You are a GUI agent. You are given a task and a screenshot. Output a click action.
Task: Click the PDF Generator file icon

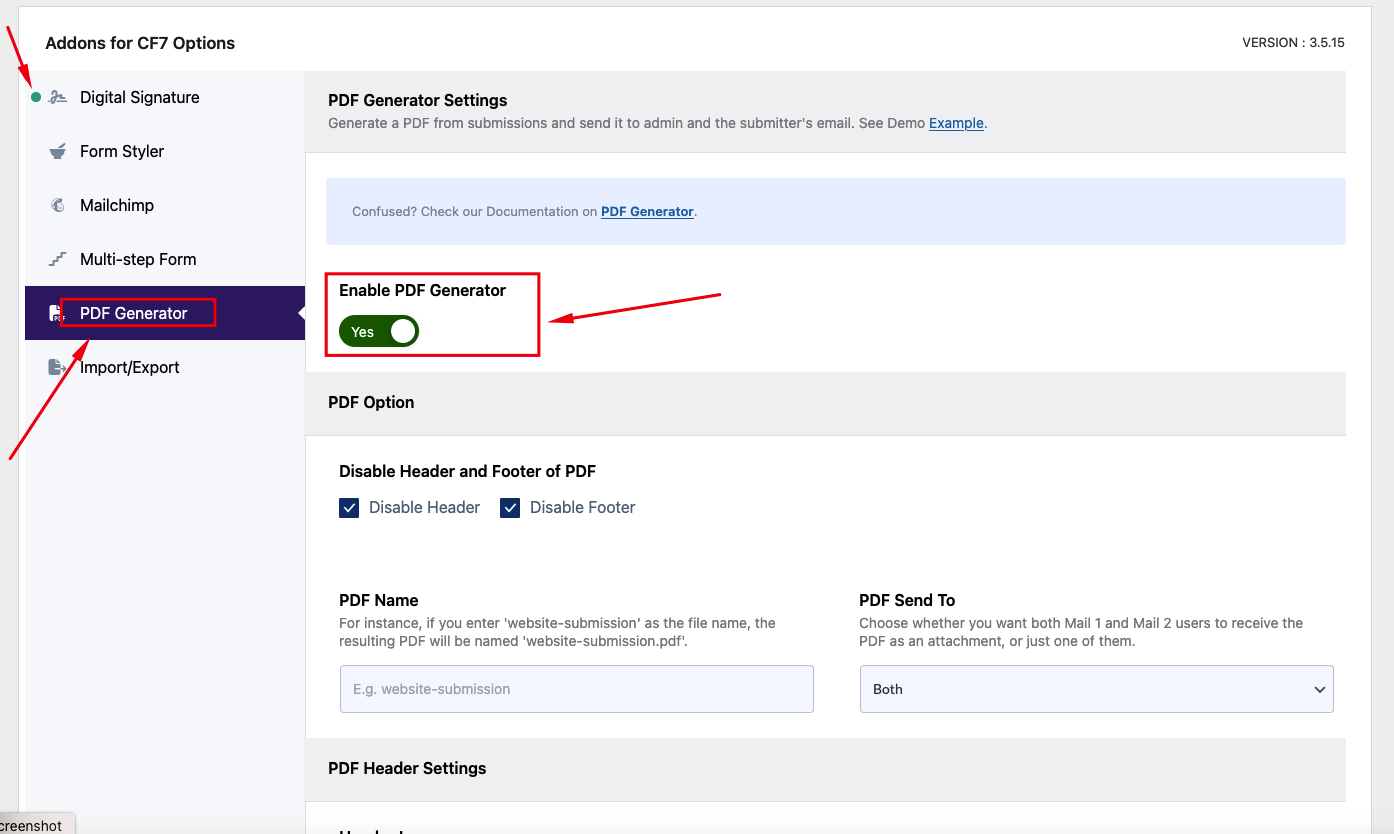pyautogui.click(x=57, y=313)
